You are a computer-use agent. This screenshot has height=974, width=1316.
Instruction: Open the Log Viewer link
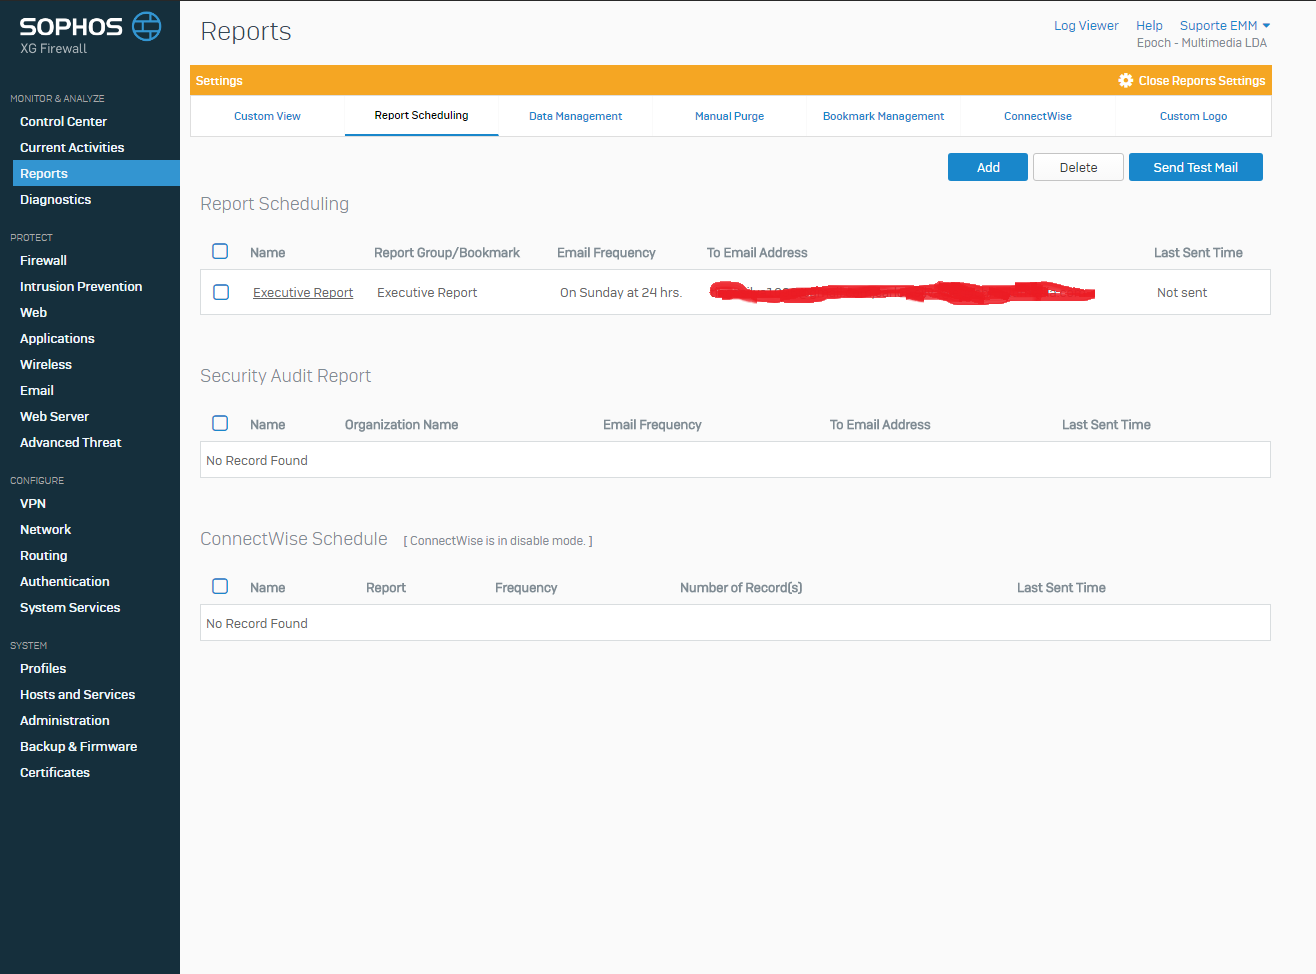pos(1086,25)
